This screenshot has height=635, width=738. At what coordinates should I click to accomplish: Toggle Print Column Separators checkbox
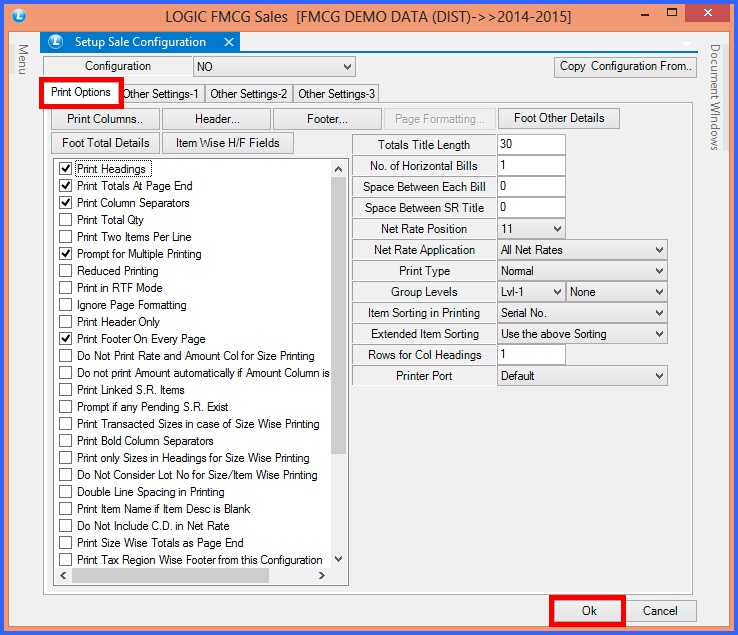point(65,202)
